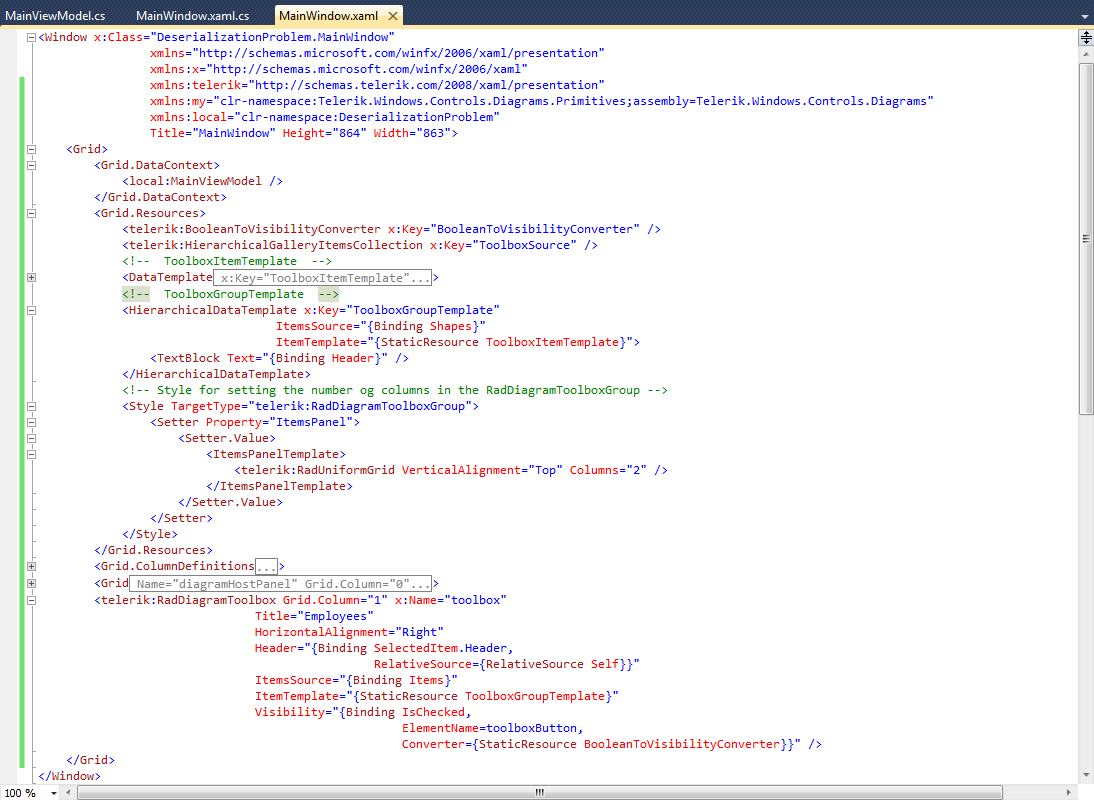Click the horizontal scrollbar thumb
This screenshot has width=1094, height=800.
click(539, 792)
